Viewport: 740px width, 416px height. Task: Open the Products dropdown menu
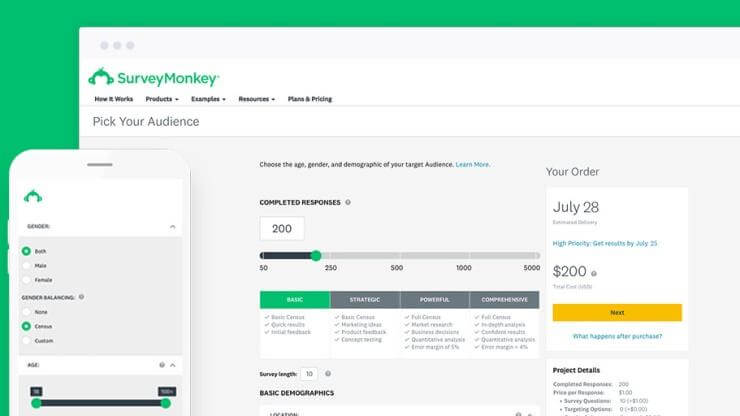[162, 99]
